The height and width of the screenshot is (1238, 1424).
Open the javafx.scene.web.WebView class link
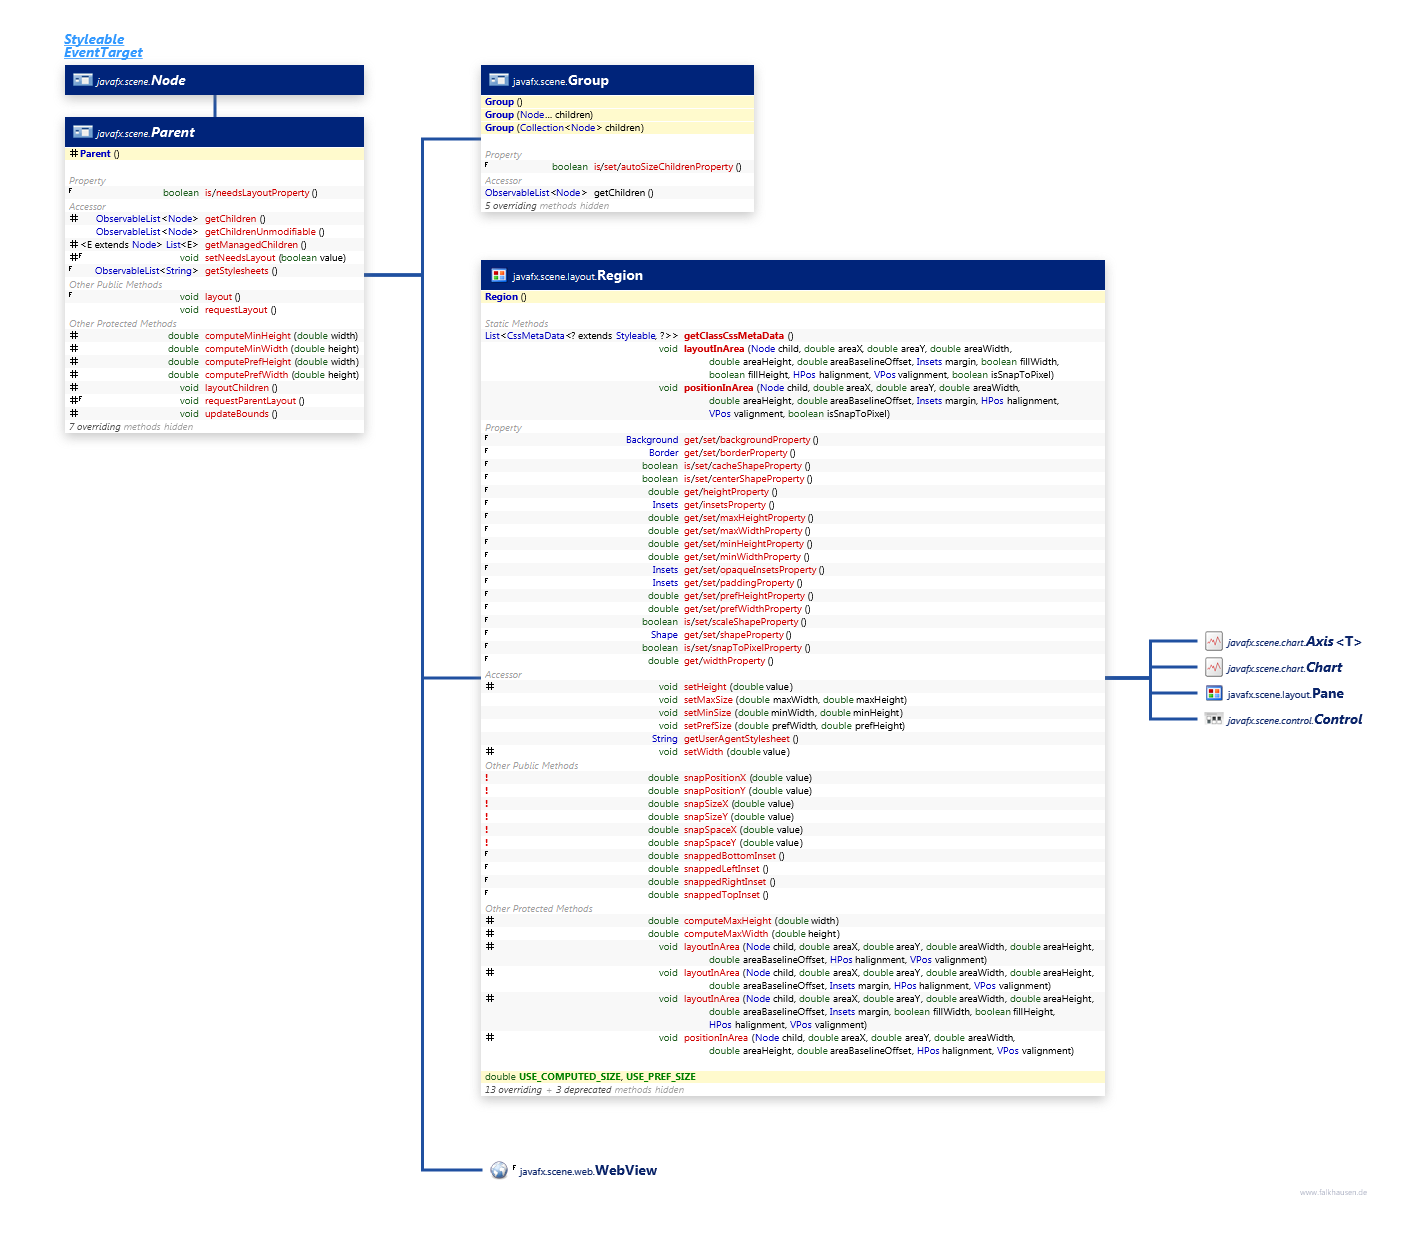588,1170
